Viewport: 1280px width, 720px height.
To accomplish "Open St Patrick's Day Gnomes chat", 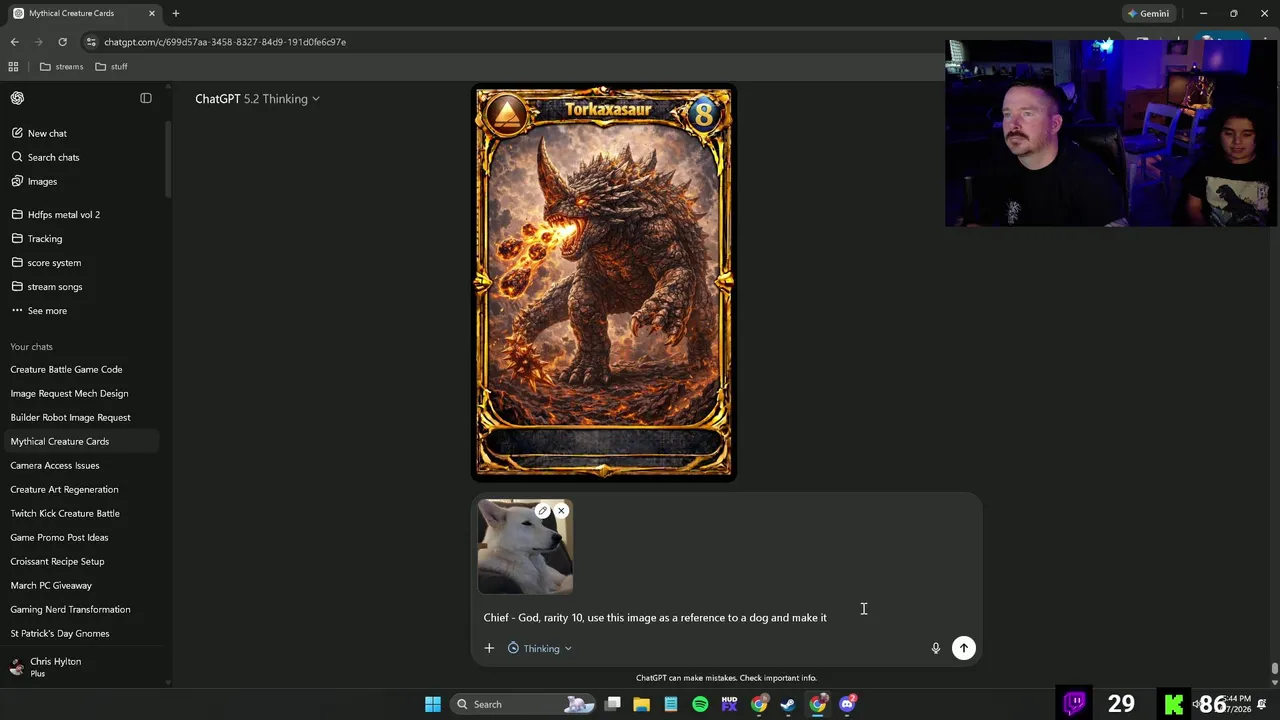I will 60,633.
